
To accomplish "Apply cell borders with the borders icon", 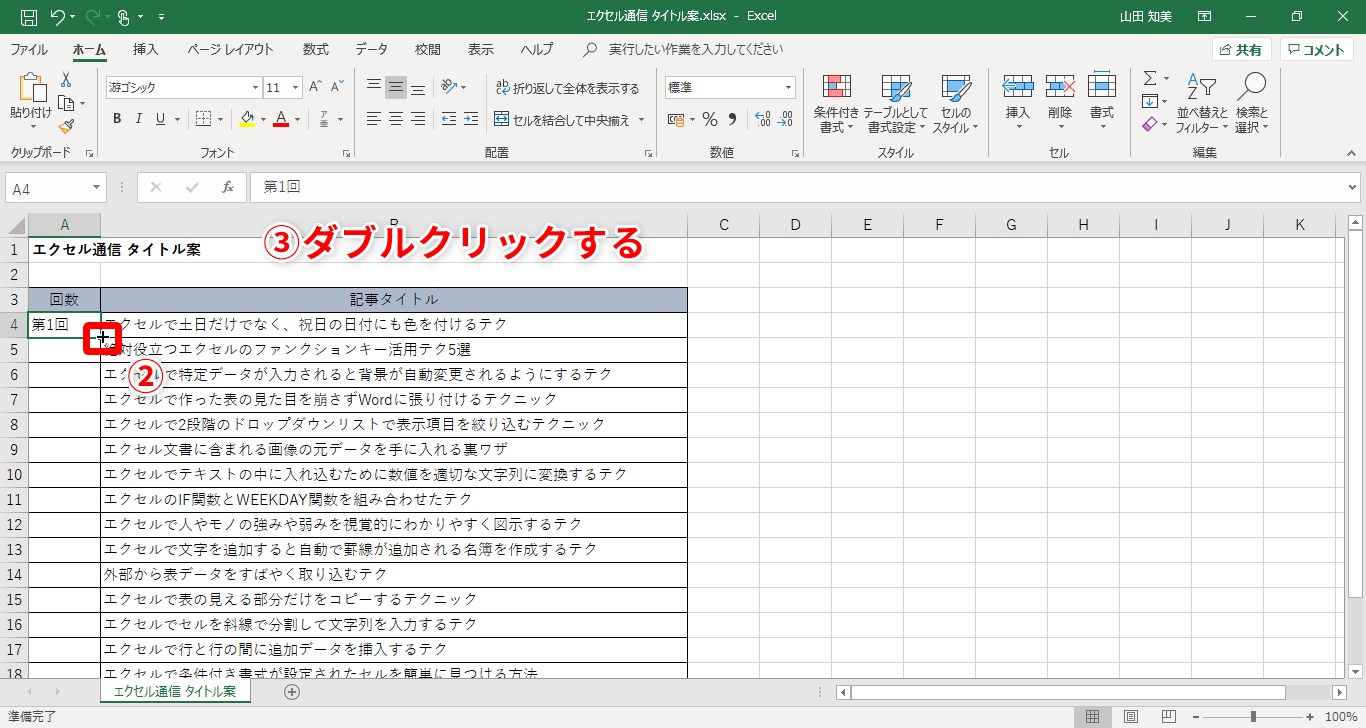I will 202,120.
